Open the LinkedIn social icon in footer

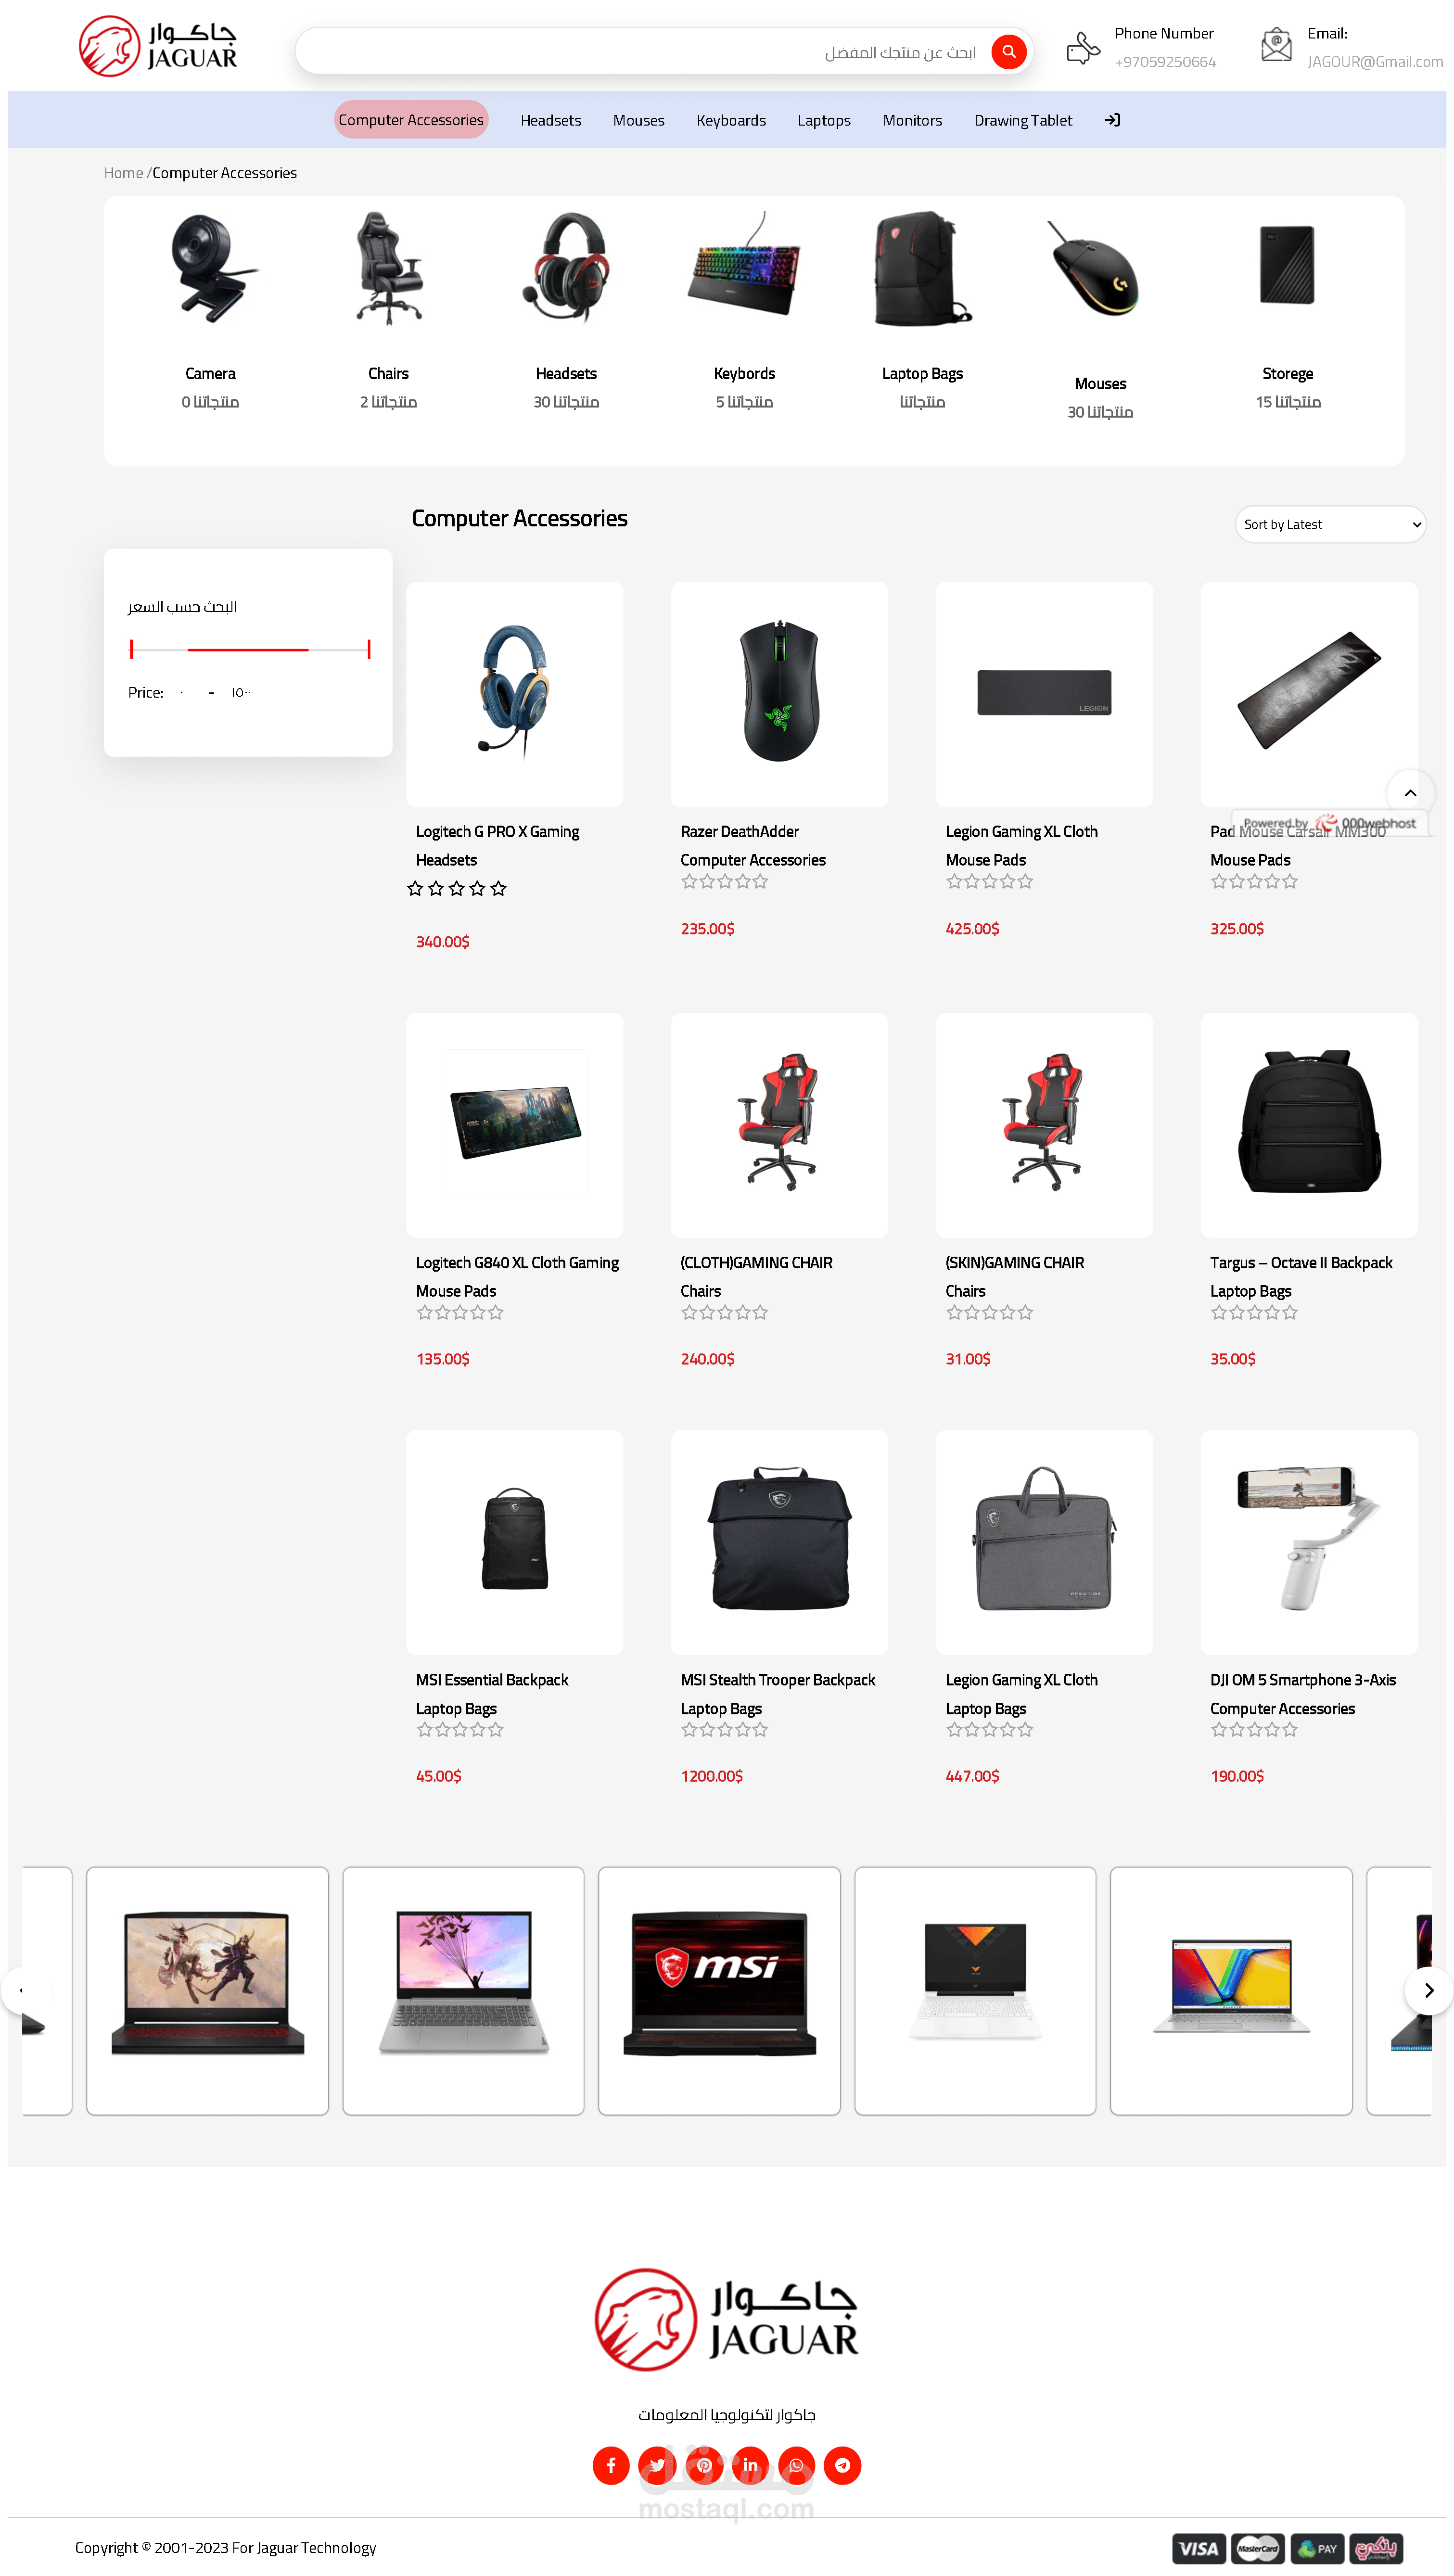[750, 2465]
